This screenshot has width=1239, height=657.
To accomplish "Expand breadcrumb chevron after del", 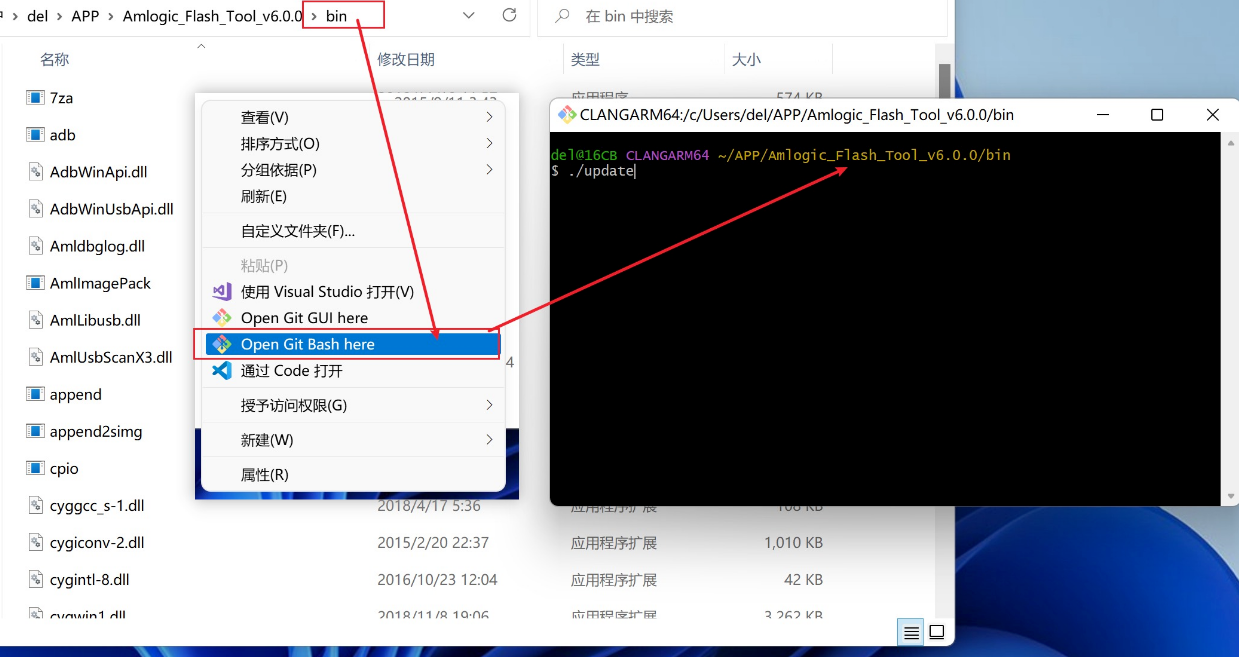I will 60,16.
